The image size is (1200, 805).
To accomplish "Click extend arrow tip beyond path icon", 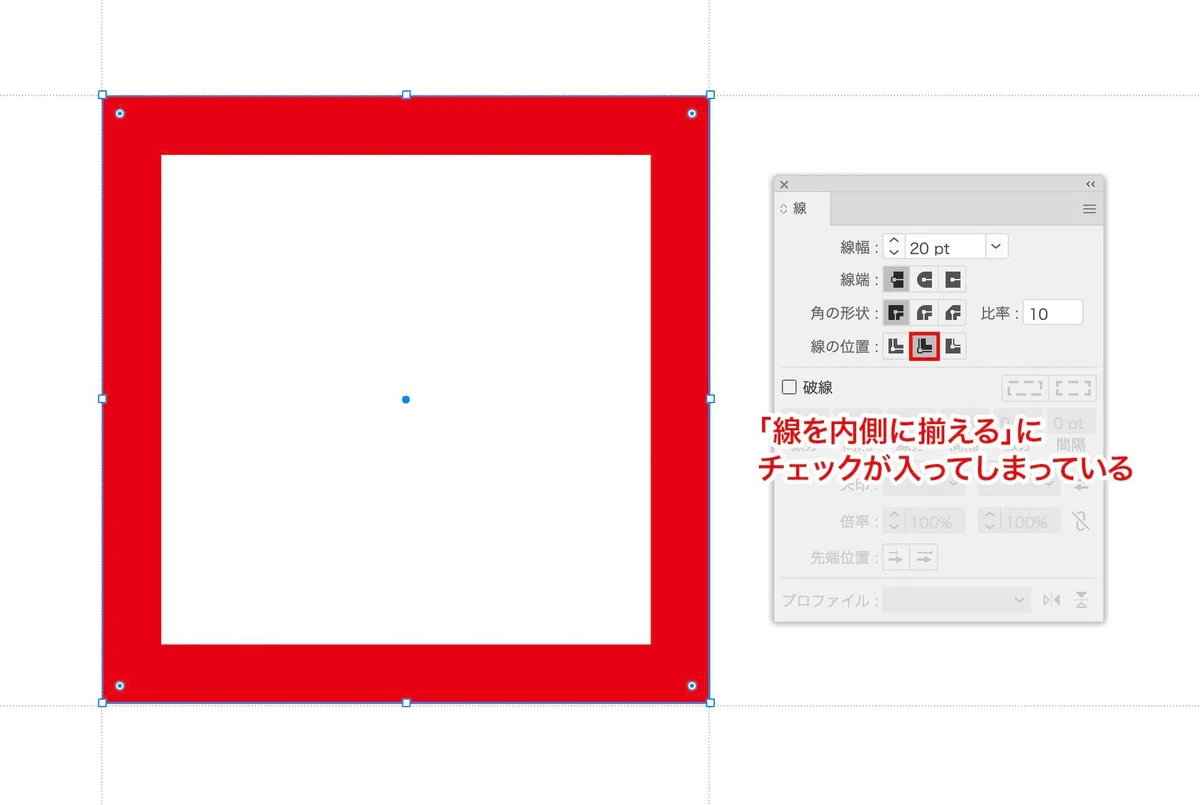I will [x=897, y=558].
